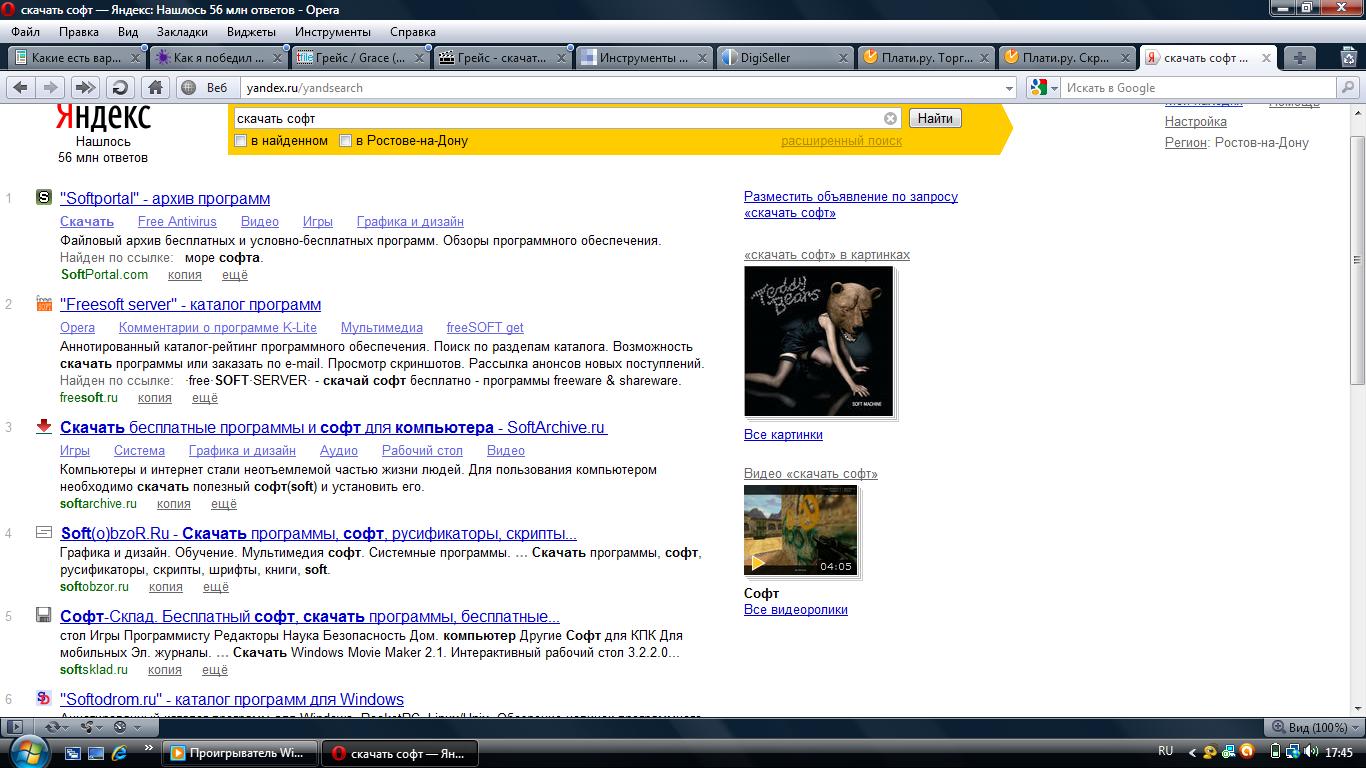Open the Google search engine dropdown
The width and height of the screenshot is (1366, 768).
(1054, 88)
